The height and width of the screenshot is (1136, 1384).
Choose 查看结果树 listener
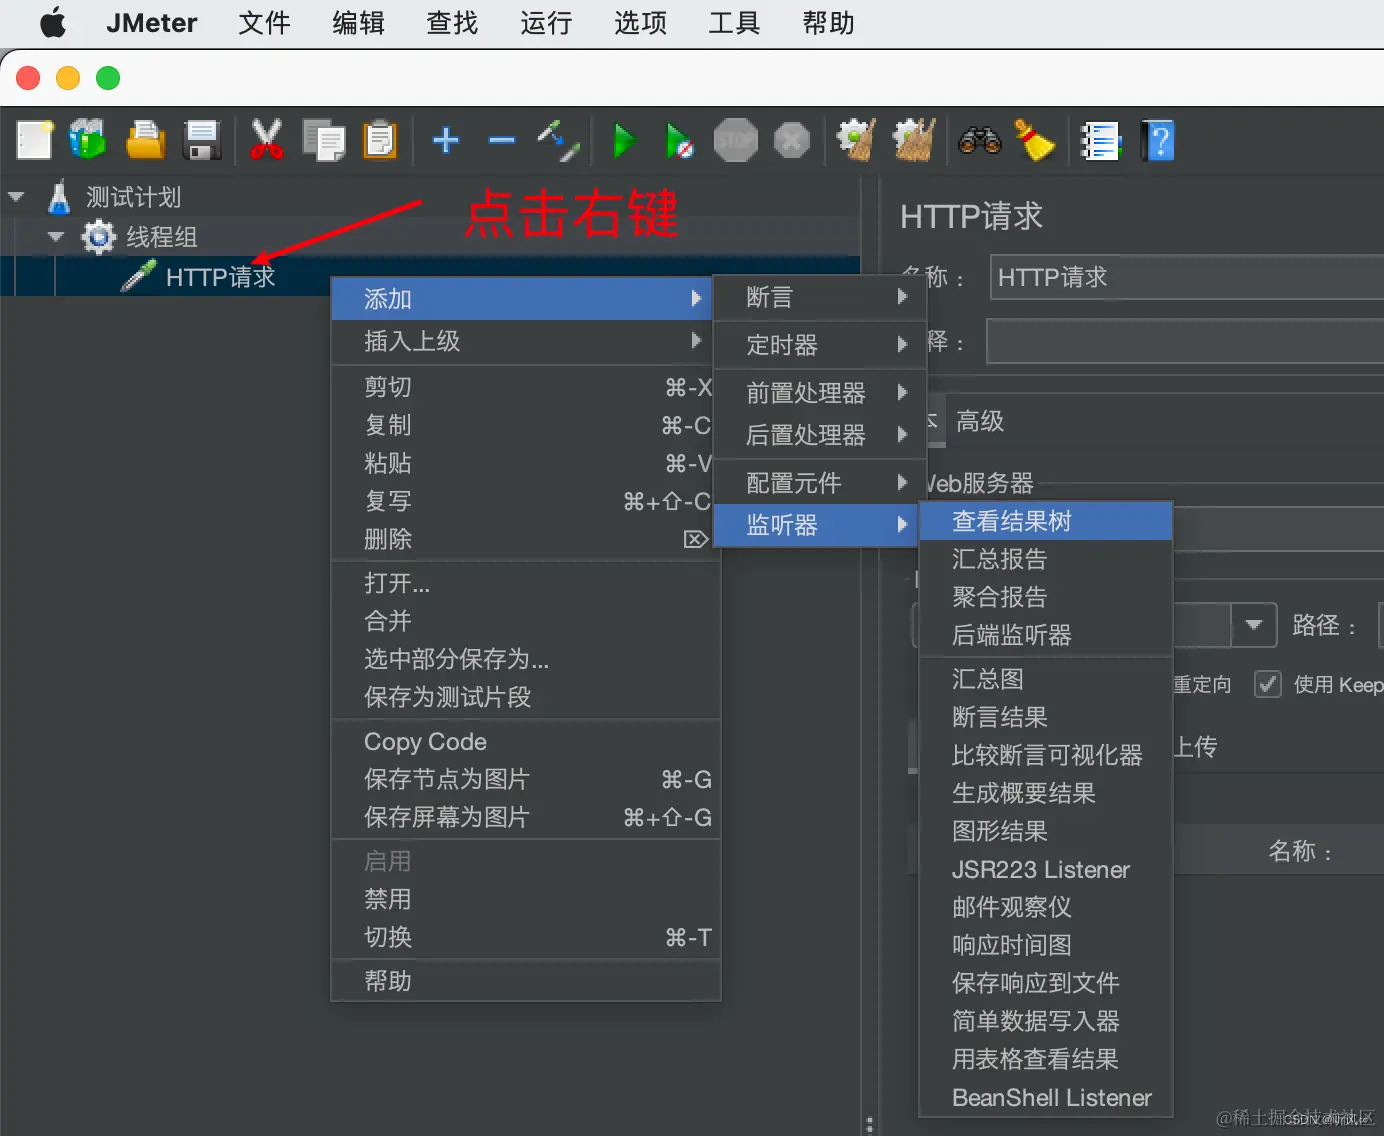pos(1045,521)
